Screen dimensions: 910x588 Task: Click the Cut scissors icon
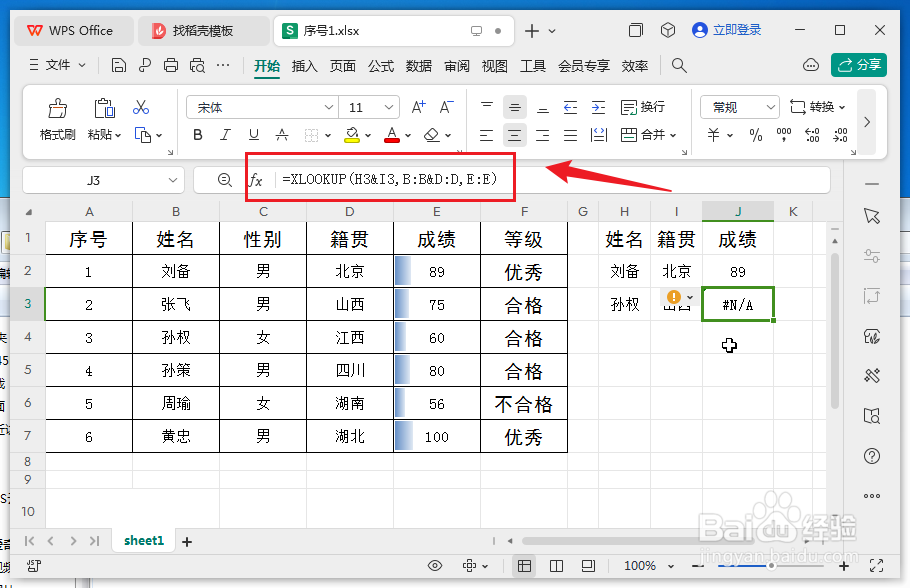(142, 105)
